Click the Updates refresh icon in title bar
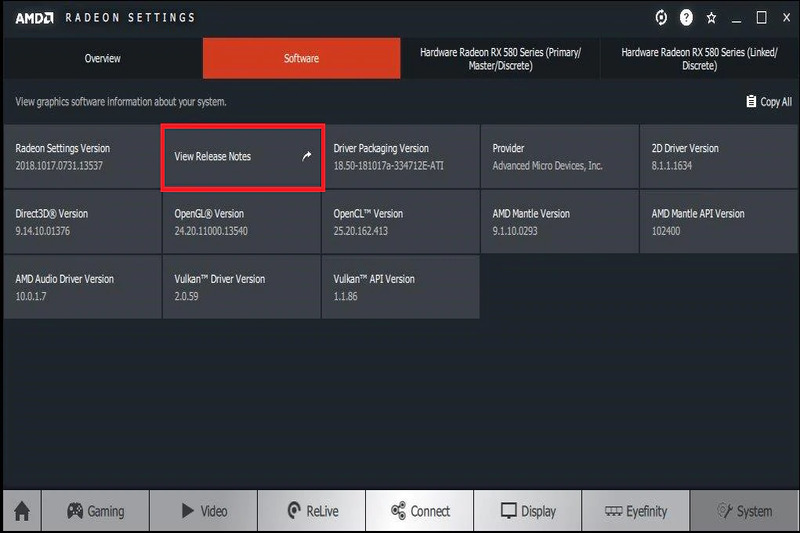Image resolution: width=800 pixels, height=533 pixels. pos(660,18)
